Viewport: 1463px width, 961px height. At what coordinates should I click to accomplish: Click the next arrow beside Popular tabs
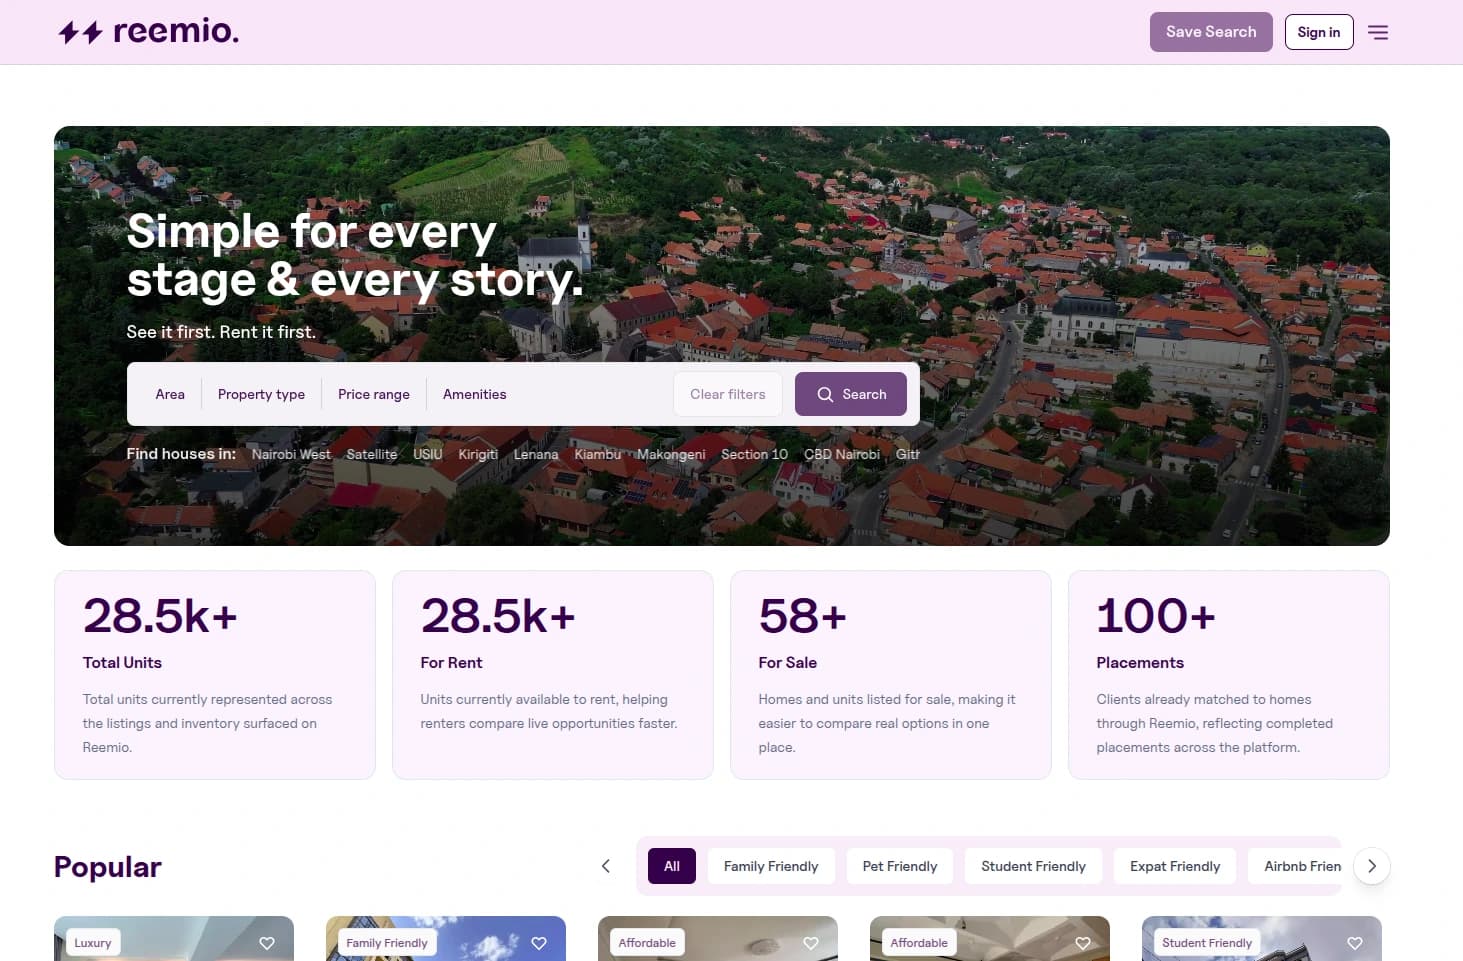(x=1372, y=866)
